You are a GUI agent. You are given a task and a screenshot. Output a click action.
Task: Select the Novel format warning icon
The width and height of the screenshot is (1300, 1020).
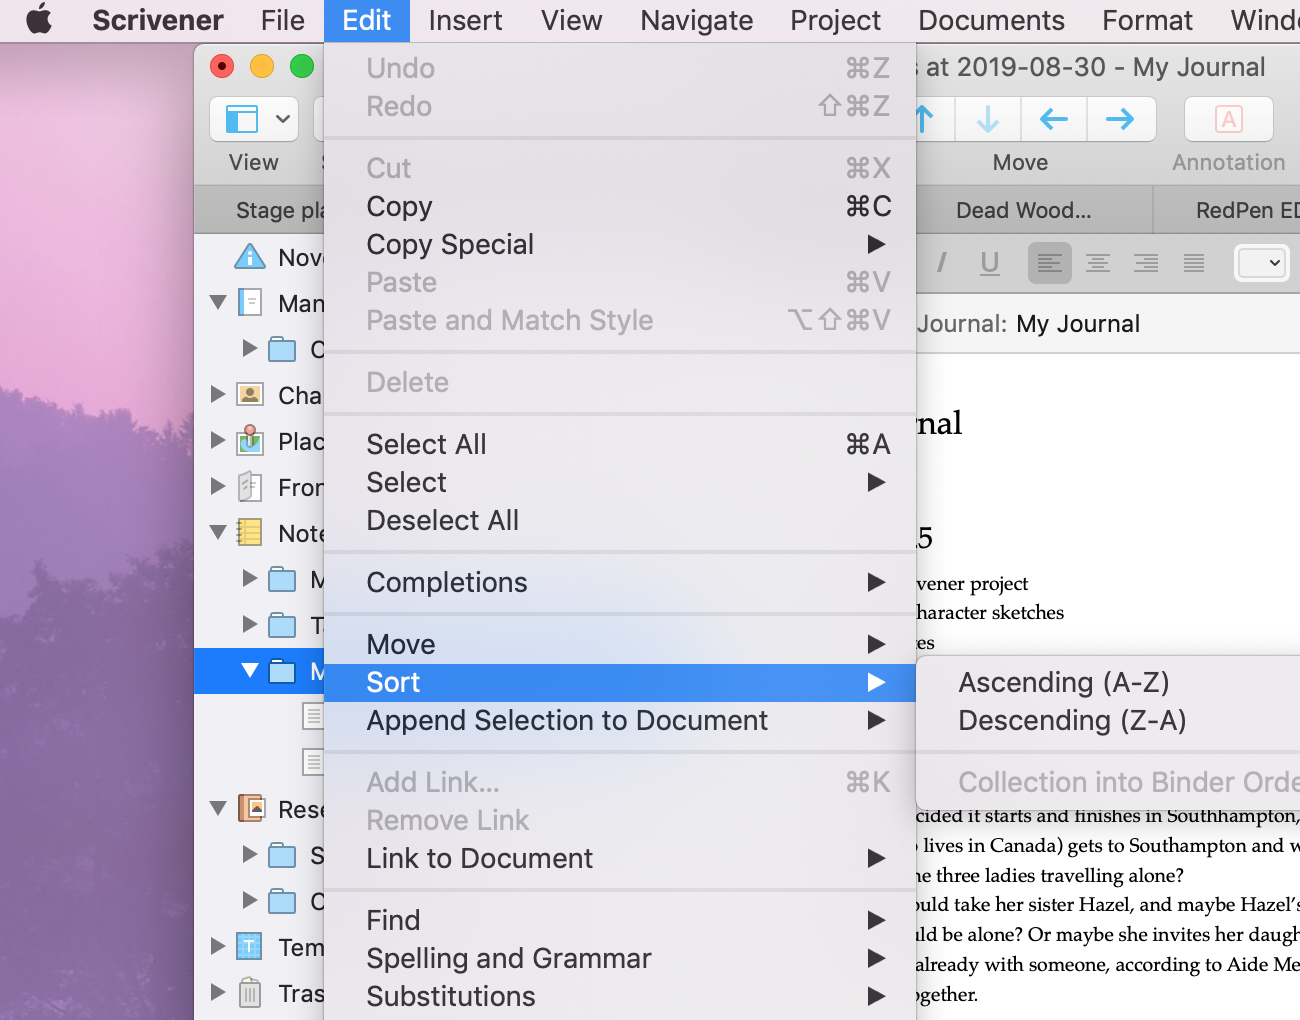click(250, 256)
